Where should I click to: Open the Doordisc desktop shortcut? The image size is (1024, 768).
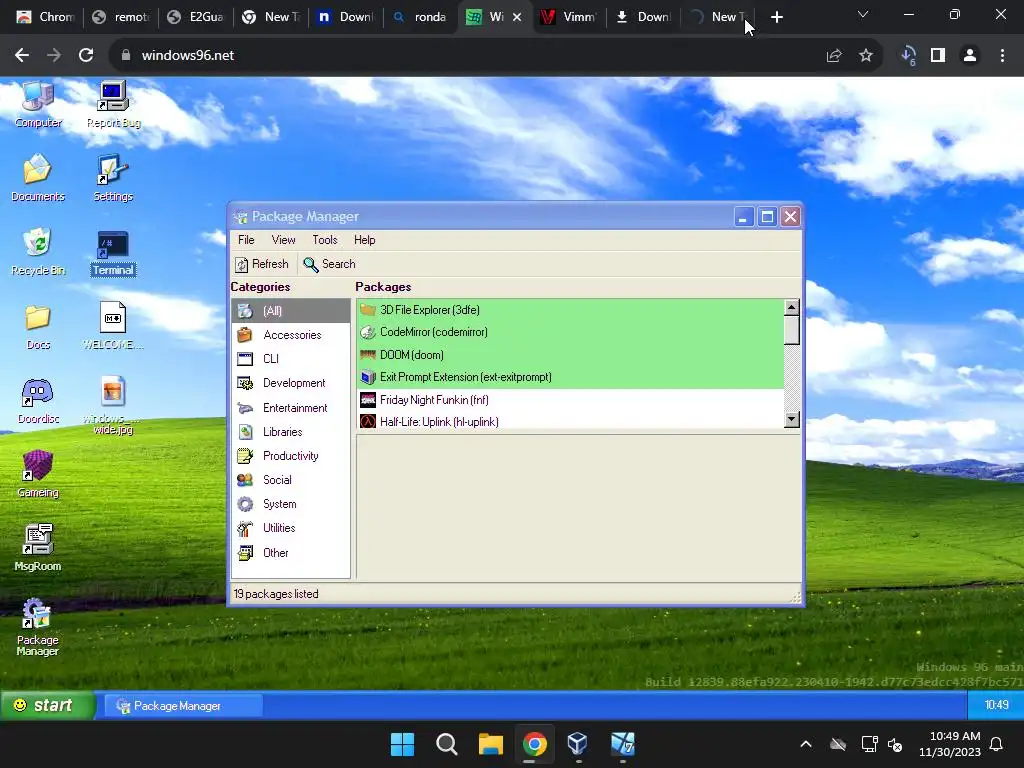click(38, 401)
